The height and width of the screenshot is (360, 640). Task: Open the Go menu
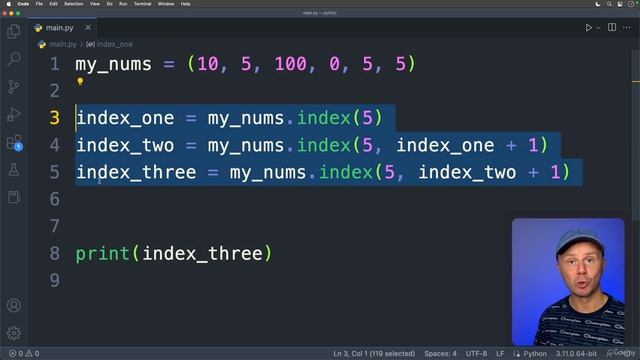tap(109, 4)
